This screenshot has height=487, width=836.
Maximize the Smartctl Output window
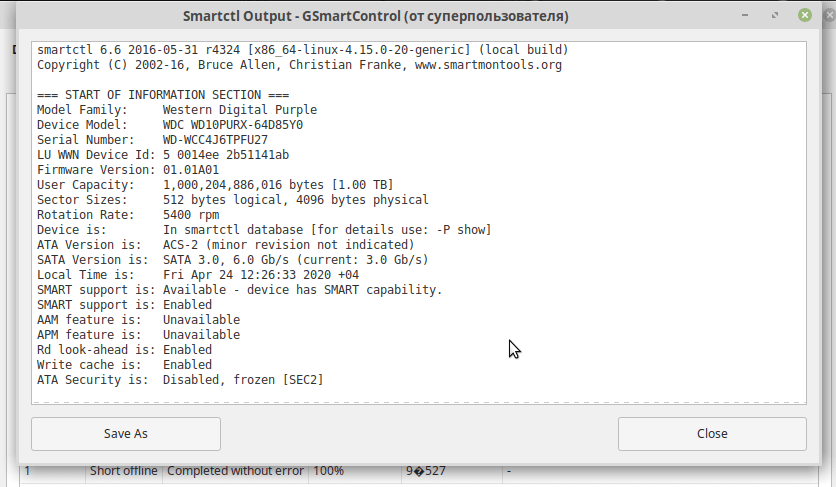click(x=775, y=15)
